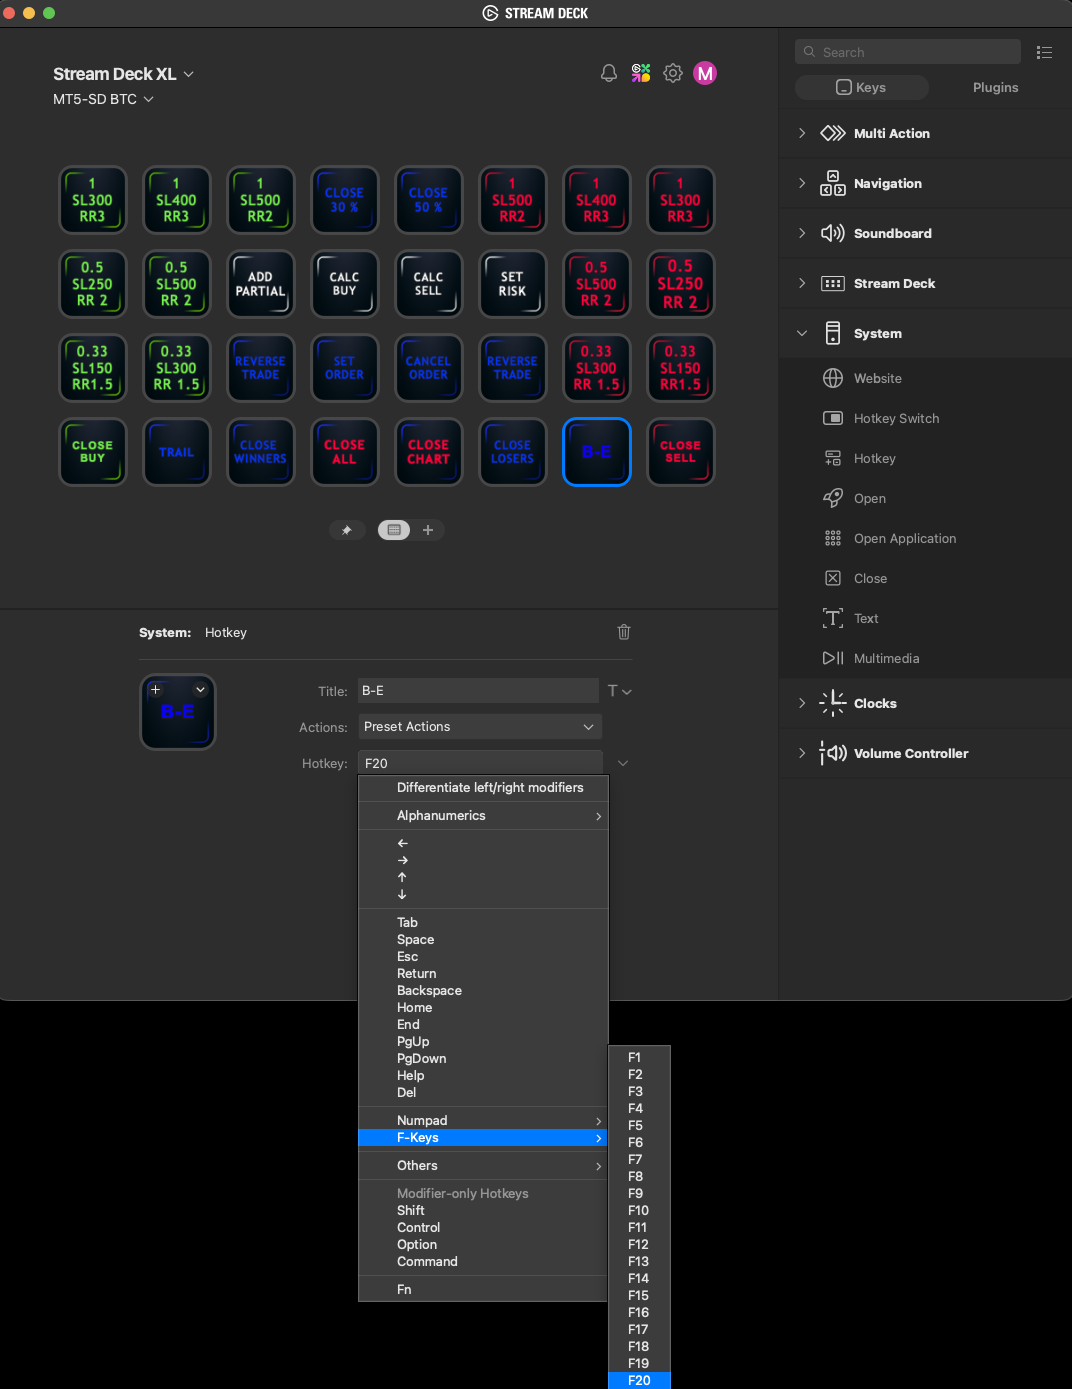Open preferences gear icon
The height and width of the screenshot is (1389, 1072).
point(673,73)
